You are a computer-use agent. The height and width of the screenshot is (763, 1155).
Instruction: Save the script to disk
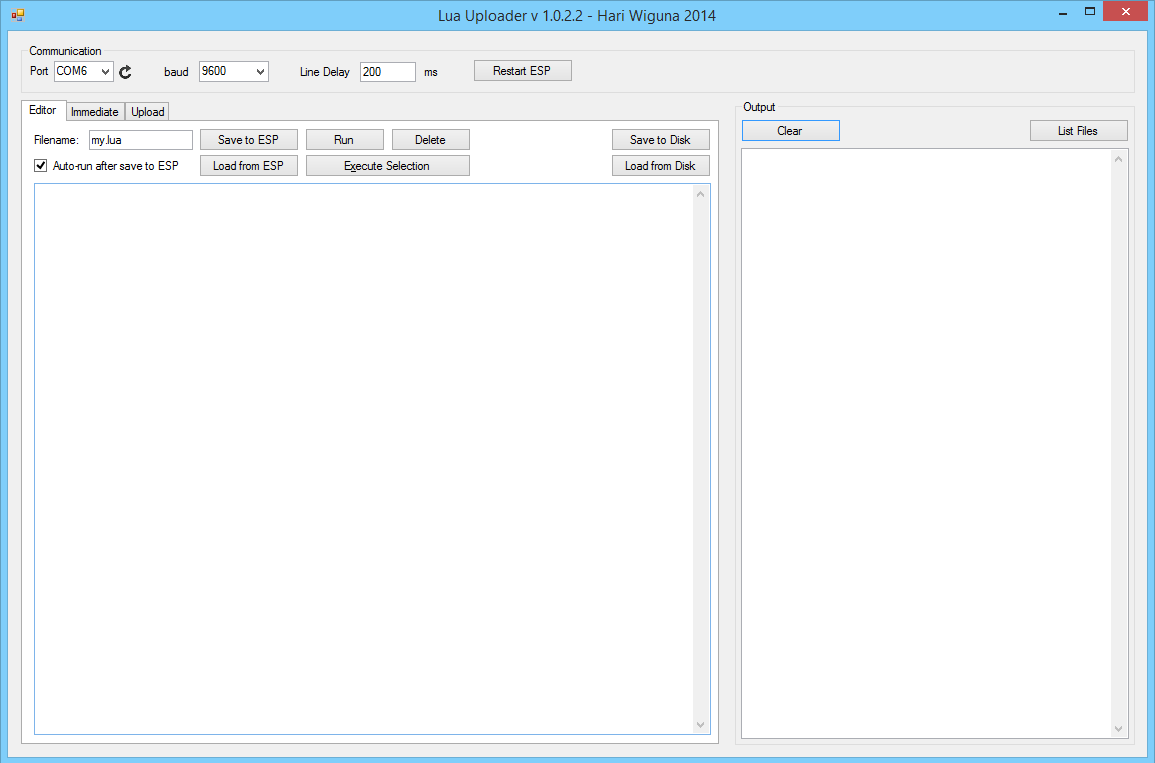tap(660, 140)
